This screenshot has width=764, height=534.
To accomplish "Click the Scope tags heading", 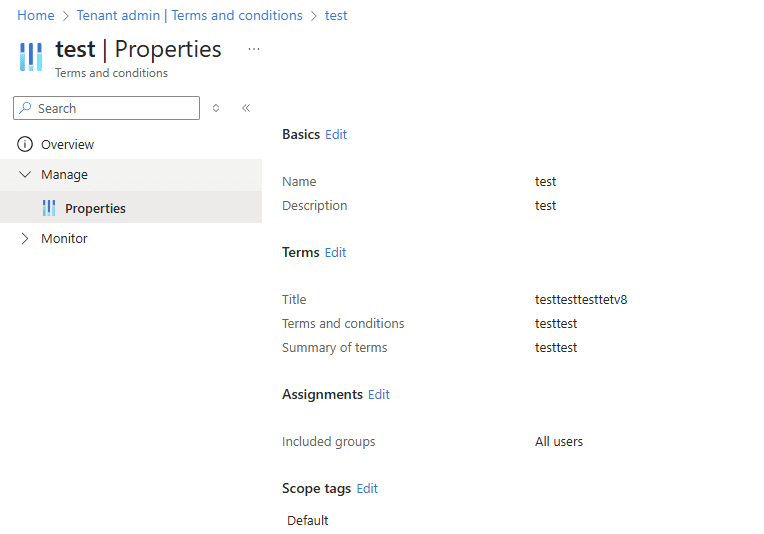I will pos(316,488).
